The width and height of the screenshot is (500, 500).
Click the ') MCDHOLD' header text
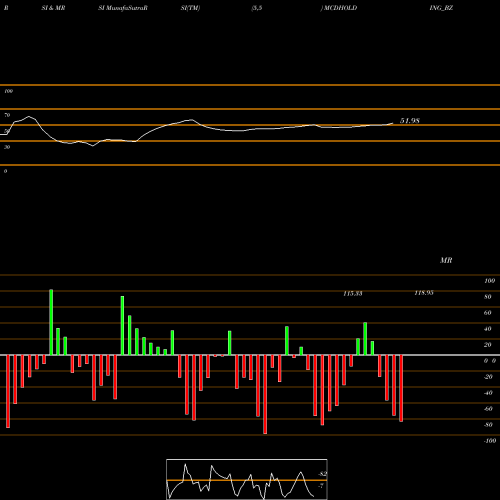(339, 8)
